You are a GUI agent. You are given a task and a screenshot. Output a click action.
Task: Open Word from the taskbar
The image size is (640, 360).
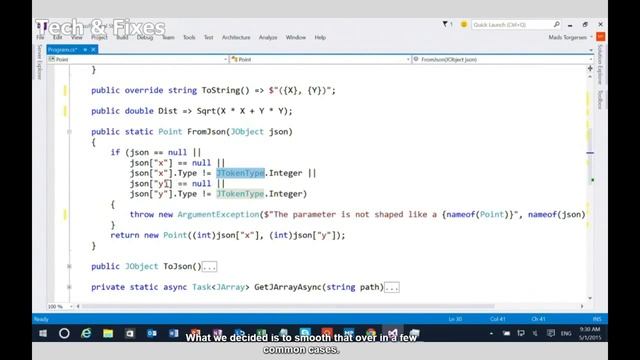coord(173,333)
